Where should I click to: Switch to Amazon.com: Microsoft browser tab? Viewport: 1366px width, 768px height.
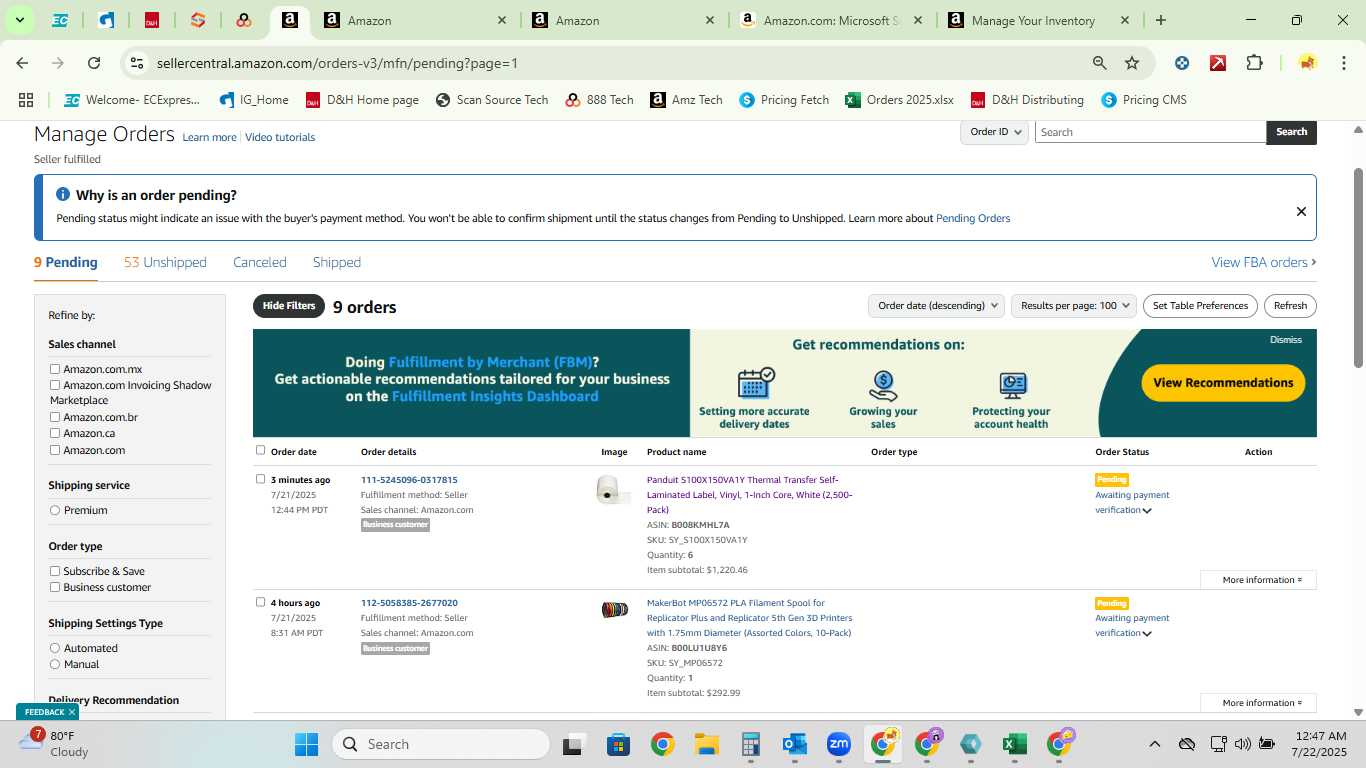pyautogui.click(x=830, y=20)
